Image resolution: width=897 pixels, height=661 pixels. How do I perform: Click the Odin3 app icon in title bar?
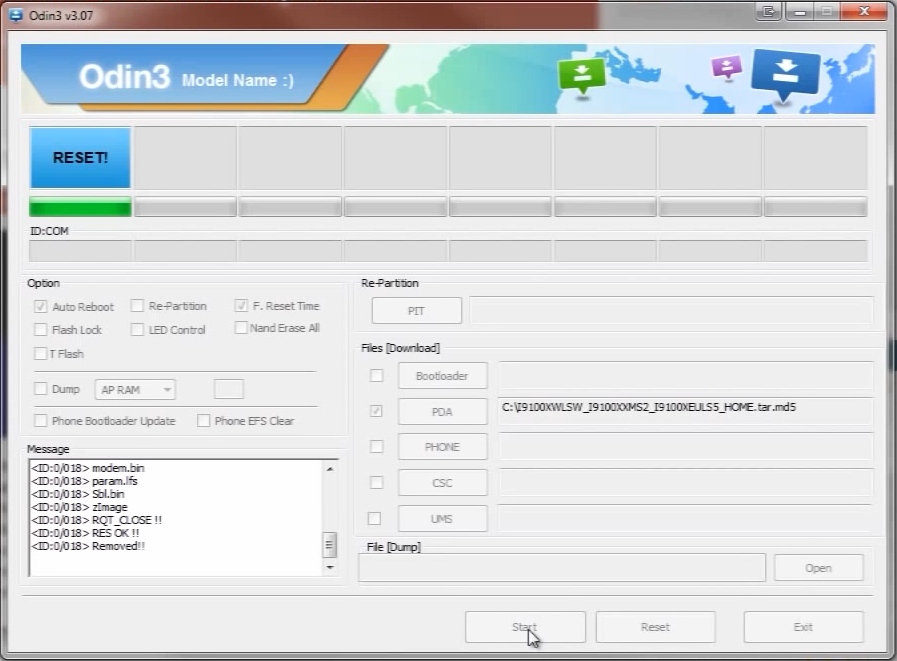pos(16,15)
